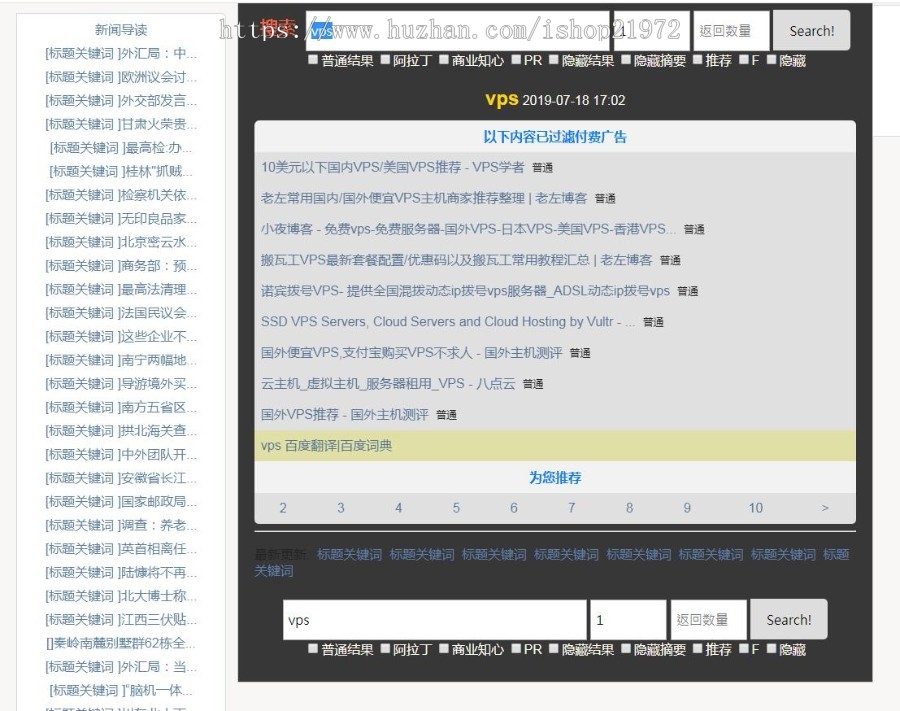This screenshot has width=900, height=711.
Task: Click the top Search! button
Action: click(811, 30)
